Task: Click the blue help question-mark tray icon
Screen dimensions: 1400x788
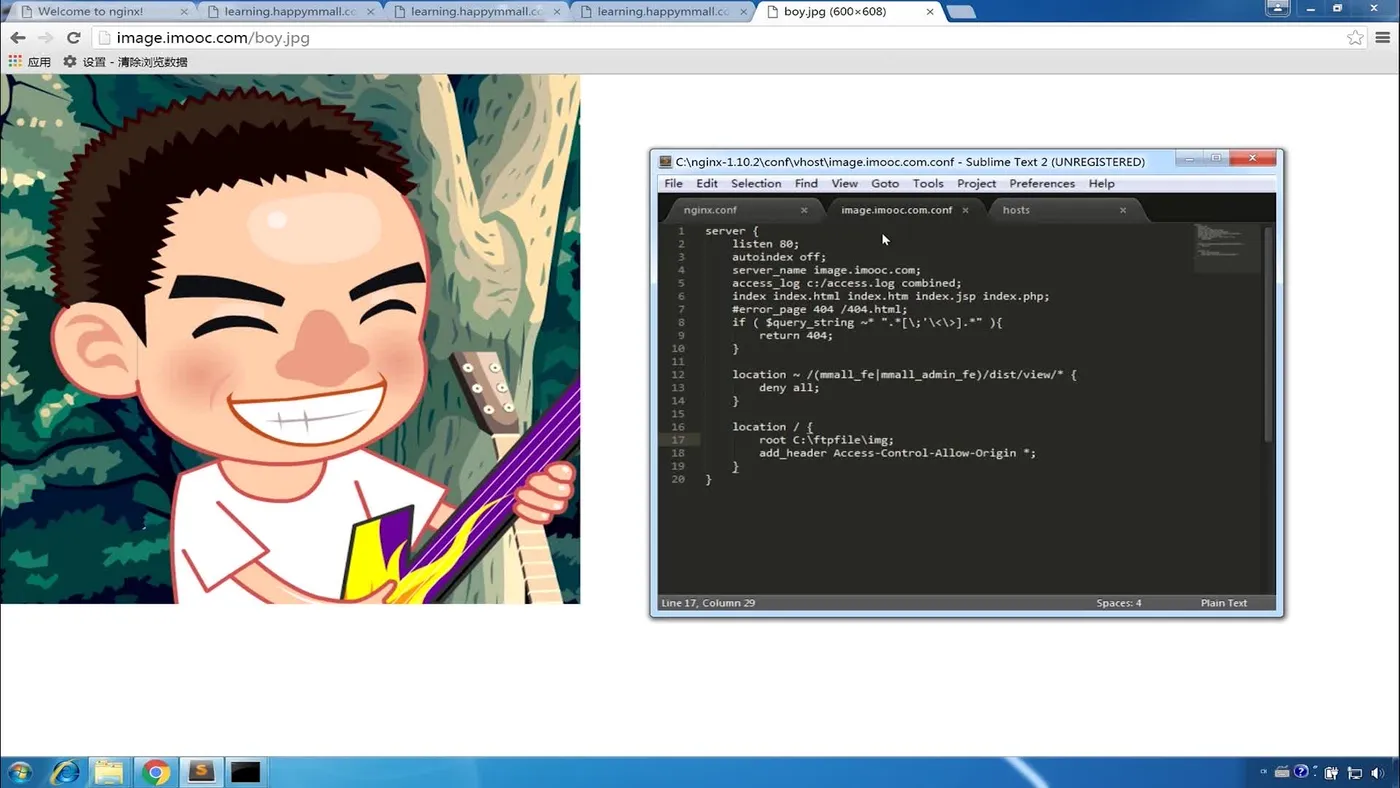Action: [1301, 772]
